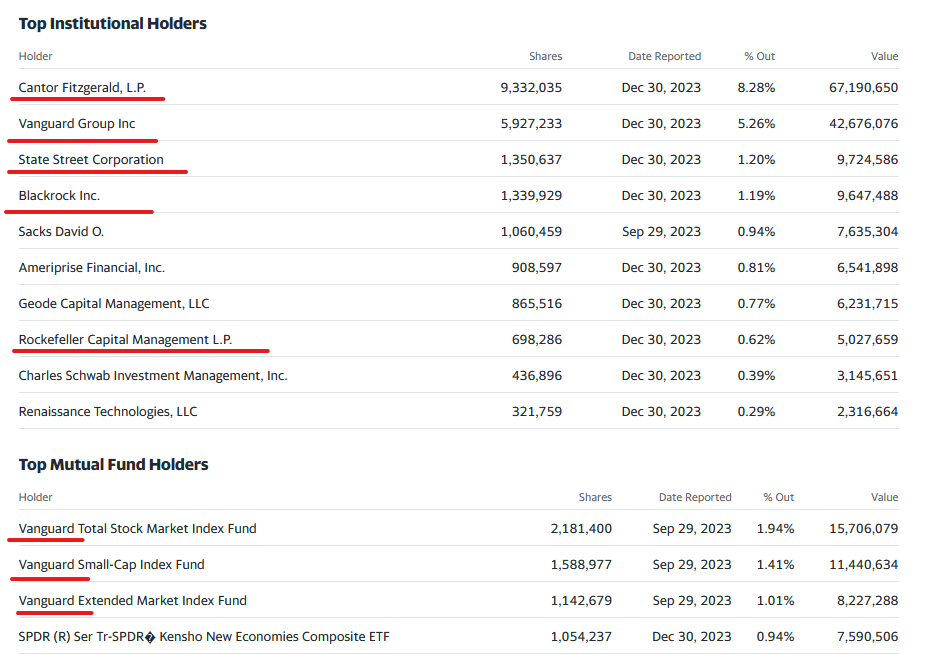Click the Vanguard Group Inc holder name
Image resolution: width=929 pixels, height=655 pixels.
click(77, 124)
